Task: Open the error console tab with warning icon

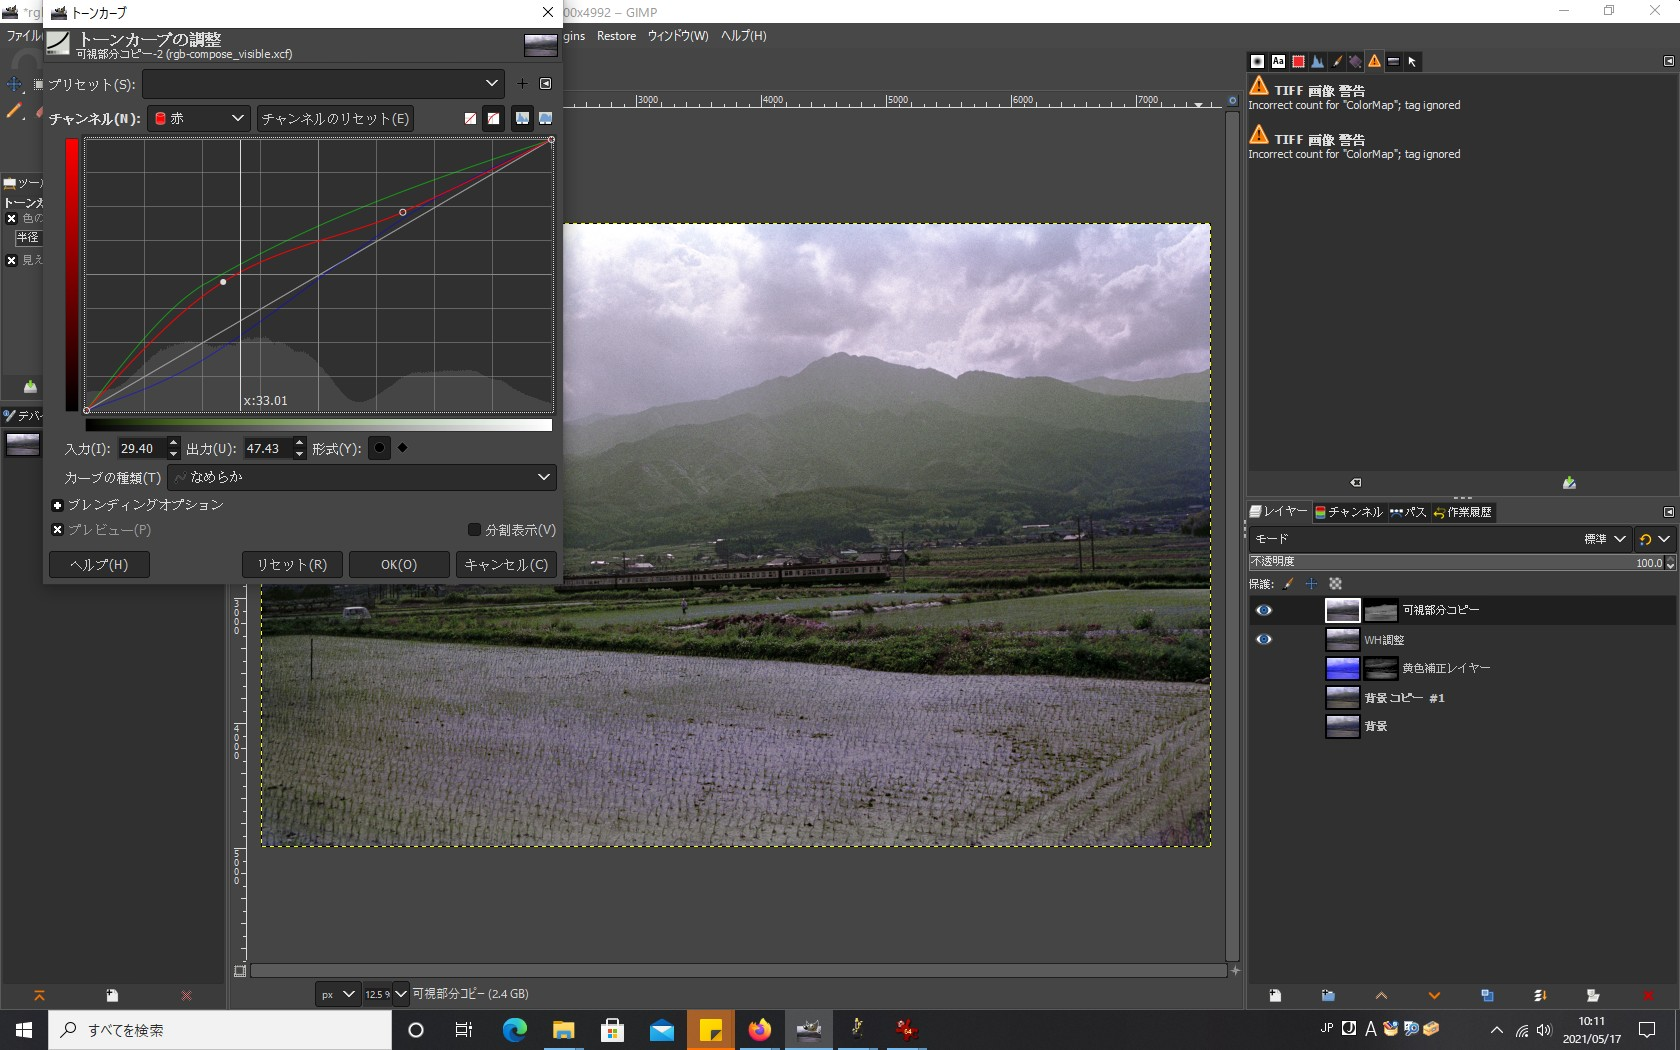Action: [1374, 61]
